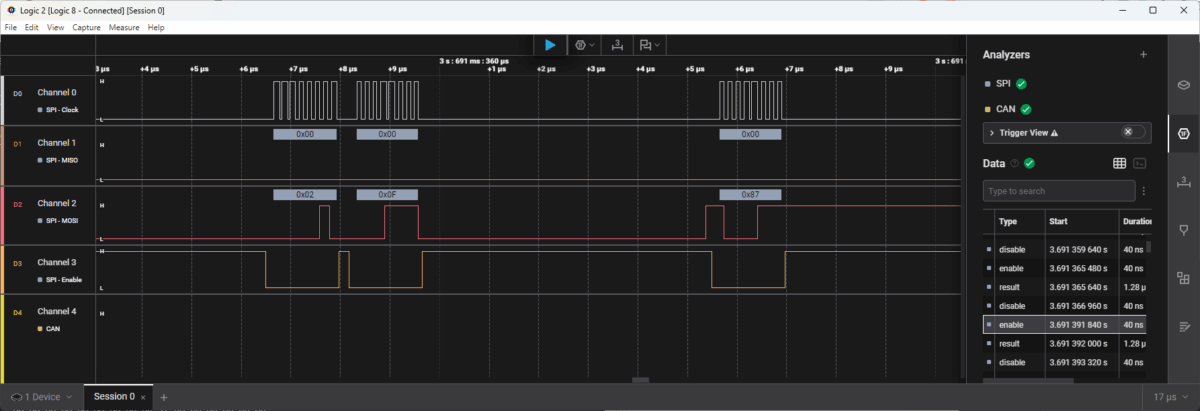Expand the dropdown arrow beside trigger mode icon
This screenshot has width=1200, height=411.
click(x=592, y=45)
